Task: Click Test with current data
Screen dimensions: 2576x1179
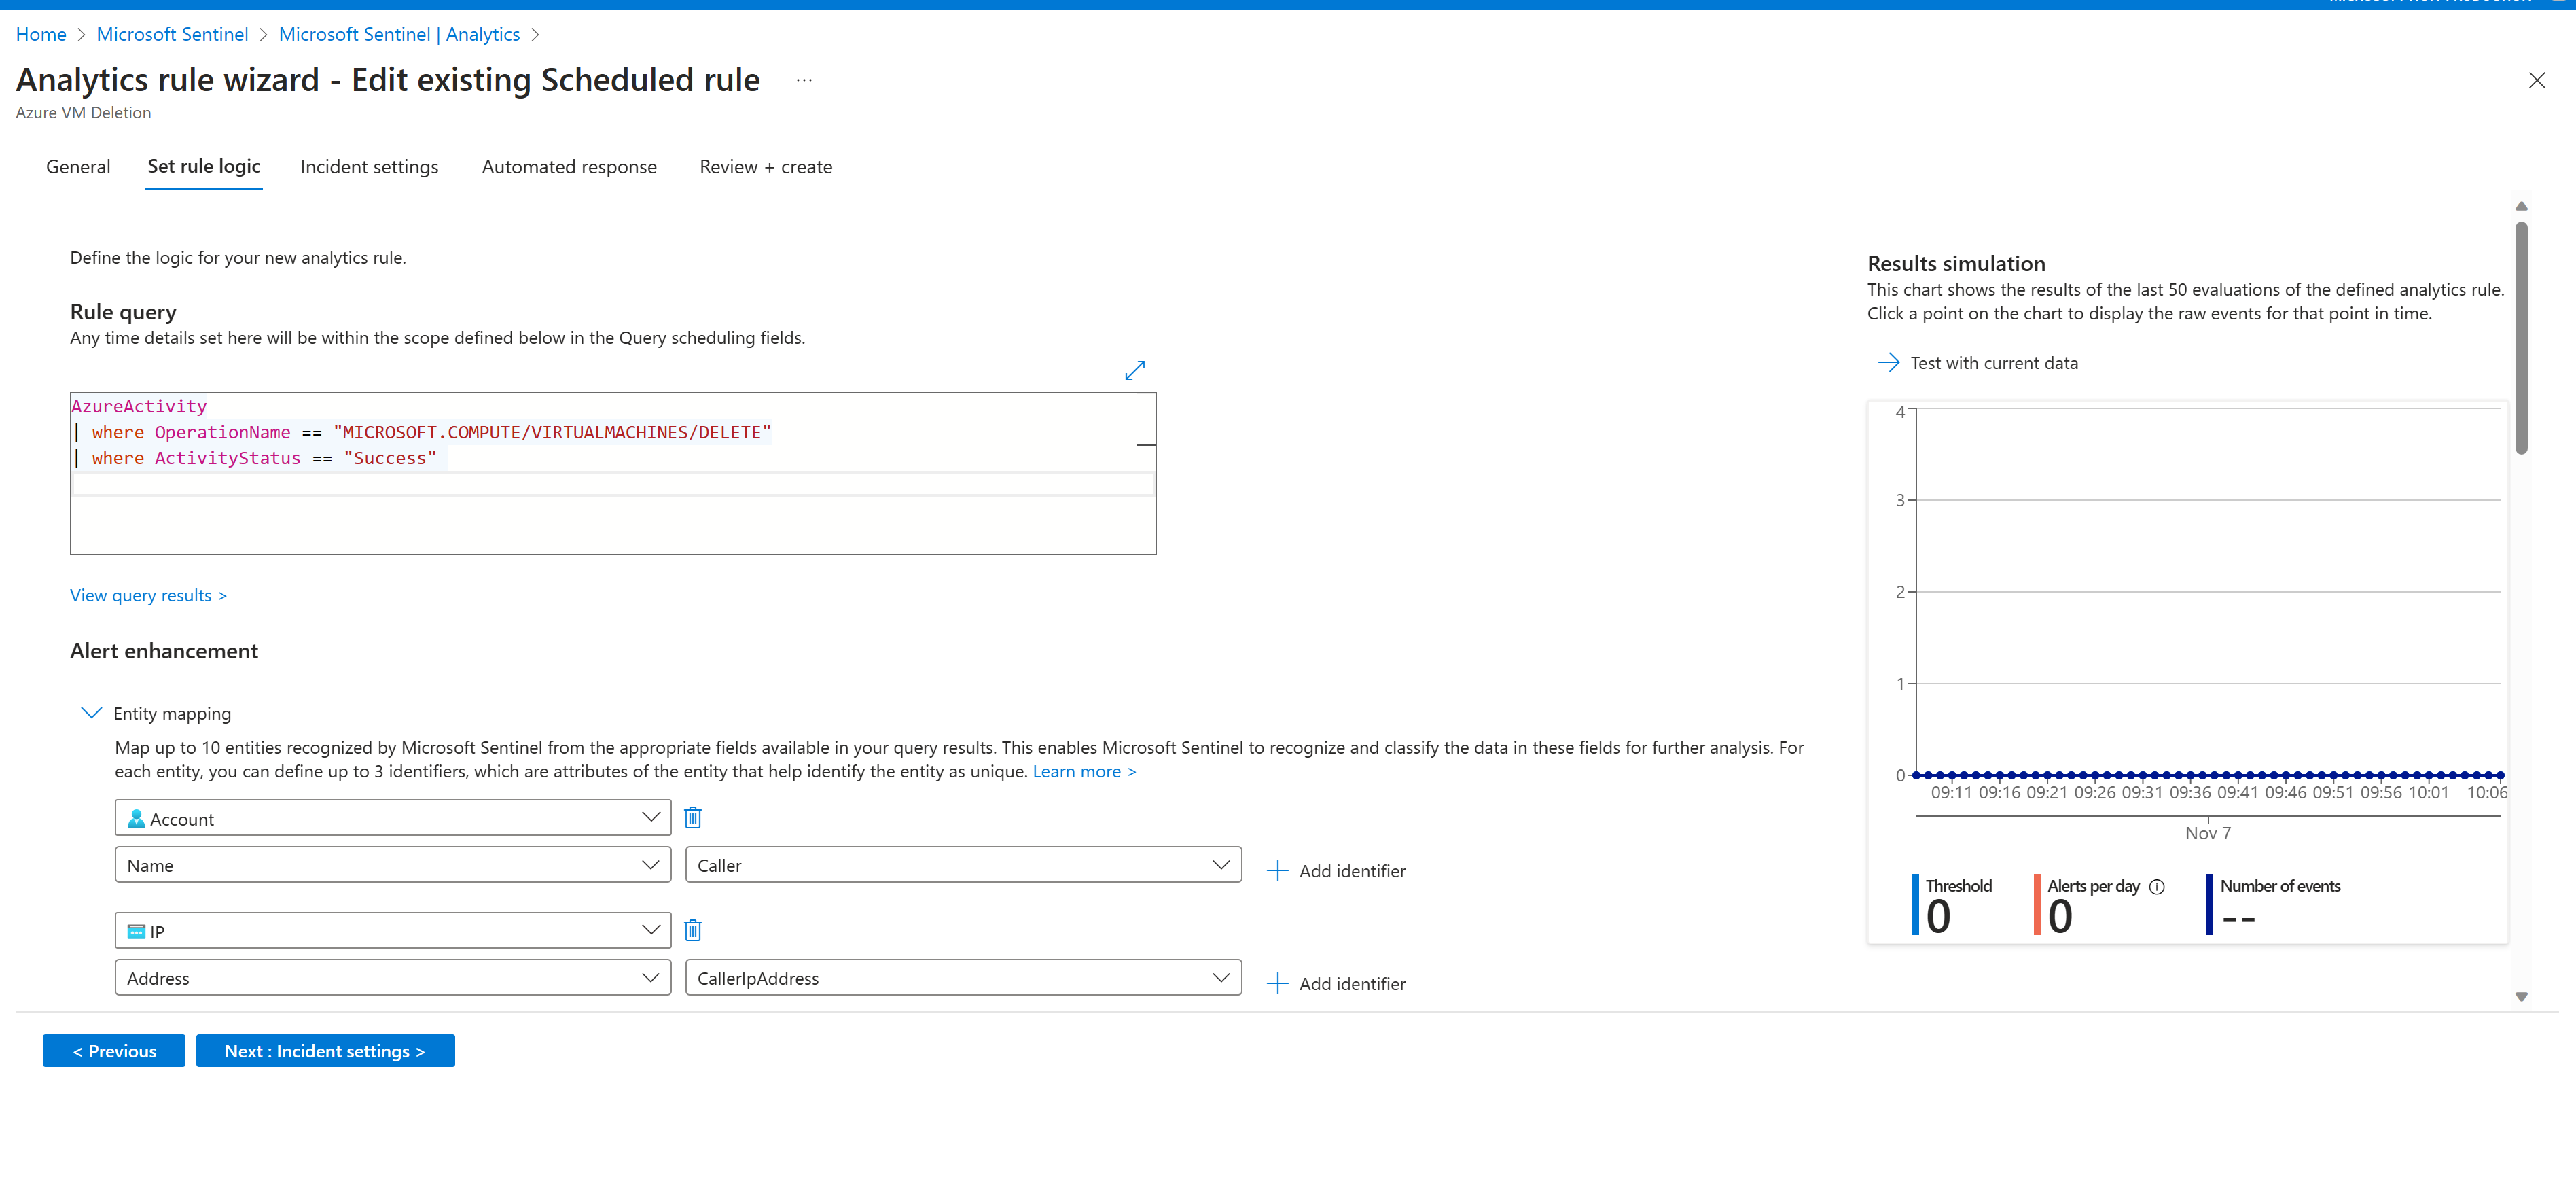Action: point(1993,363)
